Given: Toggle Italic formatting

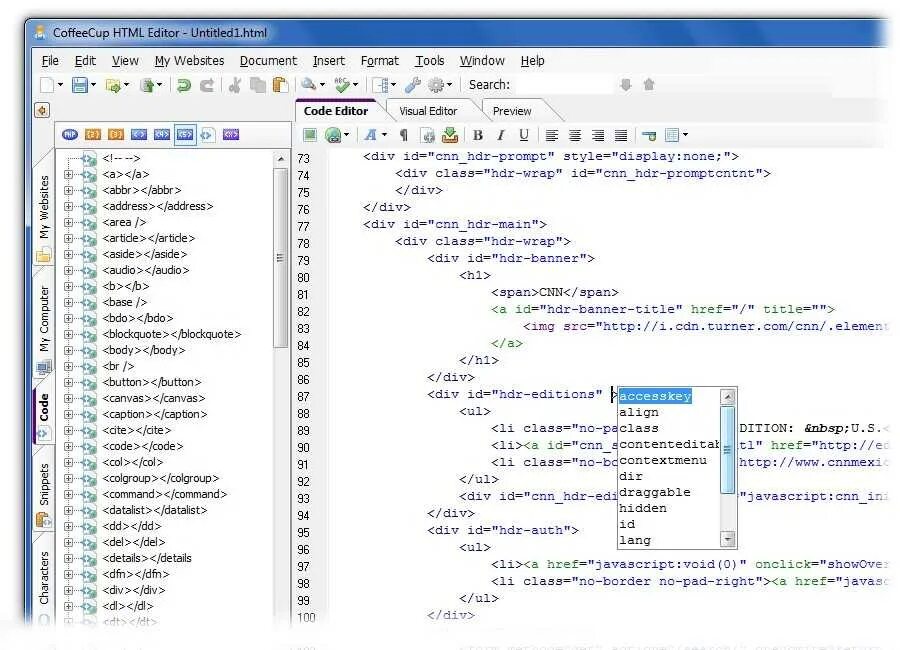Looking at the screenshot, I should click(501, 136).
